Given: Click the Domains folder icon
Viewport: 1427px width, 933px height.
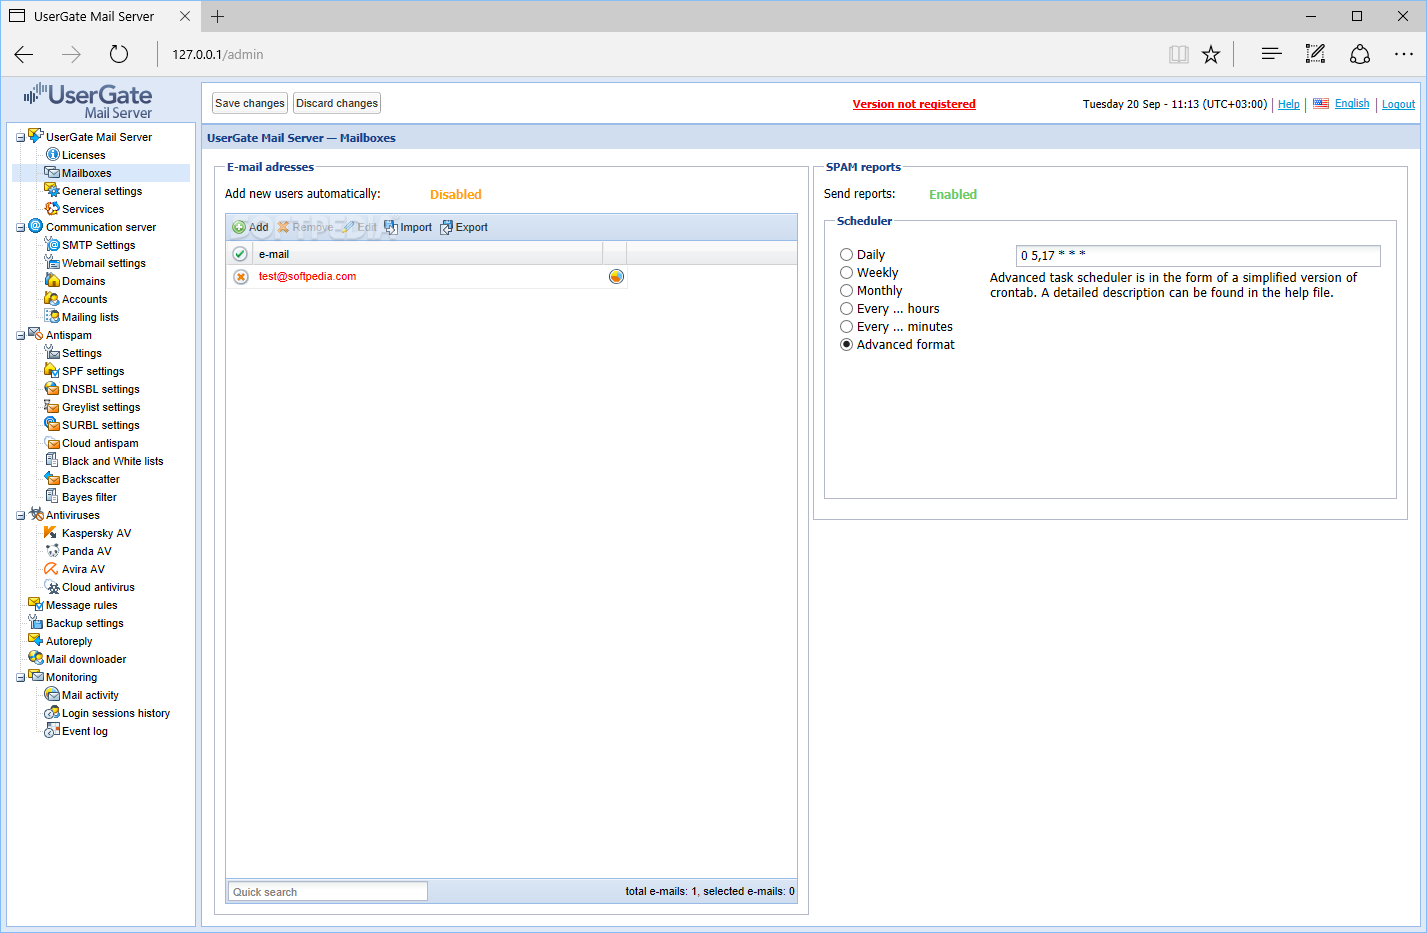Looking at the screenshot, I should pos(52,280).
